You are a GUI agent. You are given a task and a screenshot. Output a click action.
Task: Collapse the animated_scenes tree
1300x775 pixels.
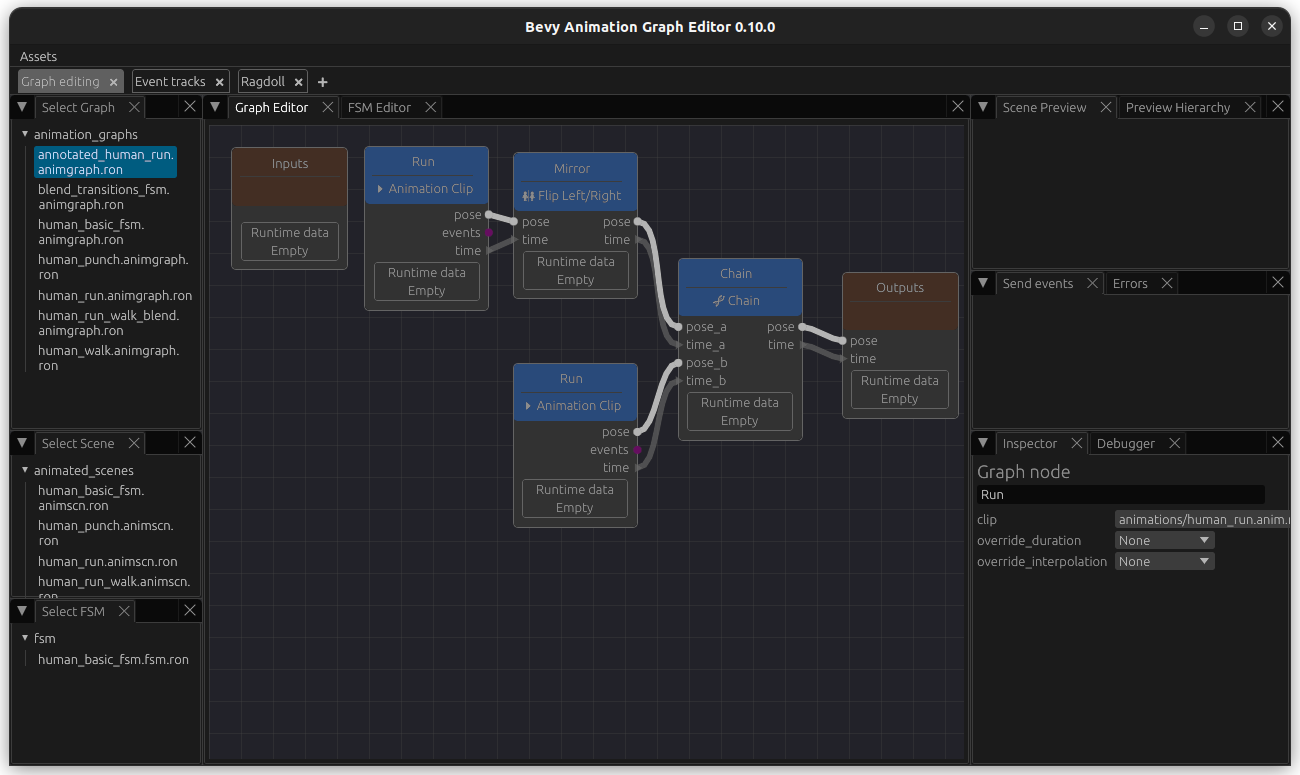pos(25,470)
